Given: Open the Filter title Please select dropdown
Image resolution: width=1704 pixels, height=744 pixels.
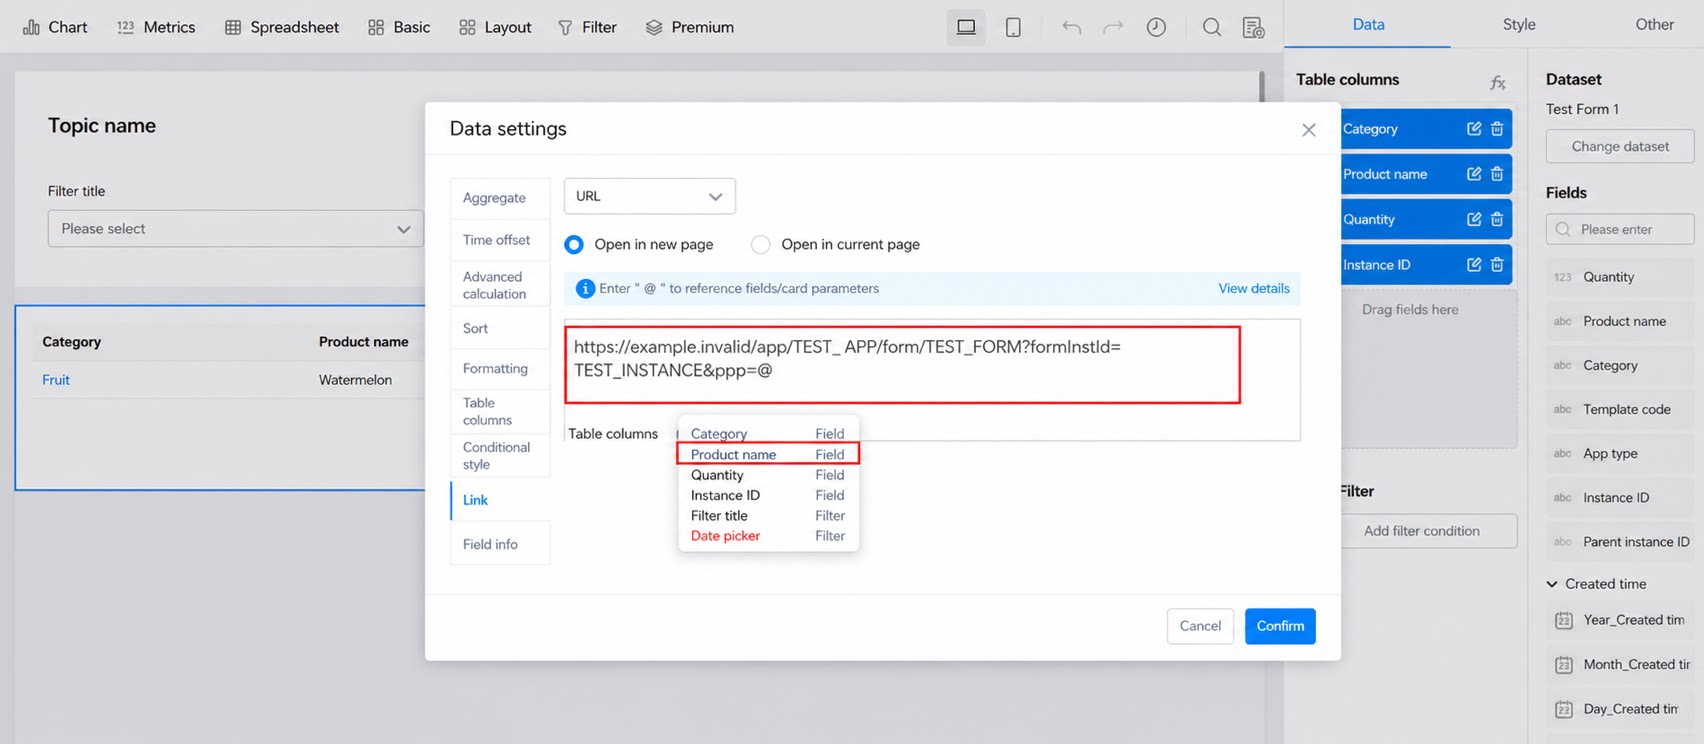Looking at the screenshot, I should (236, 229).
